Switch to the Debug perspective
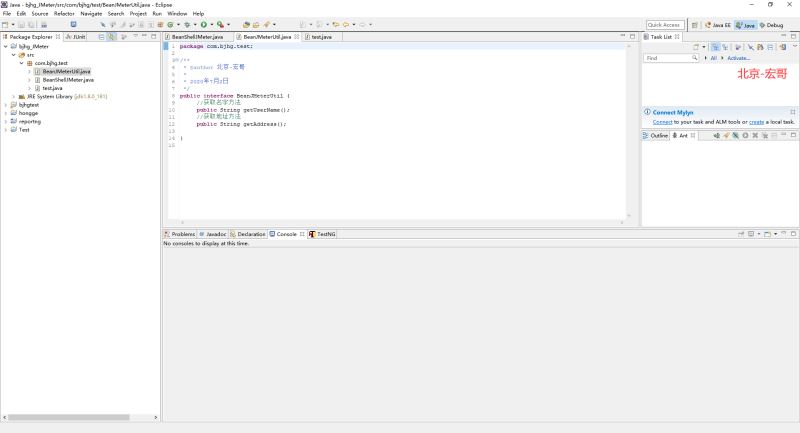Viewport: 800px width, 433px height. 771,25
